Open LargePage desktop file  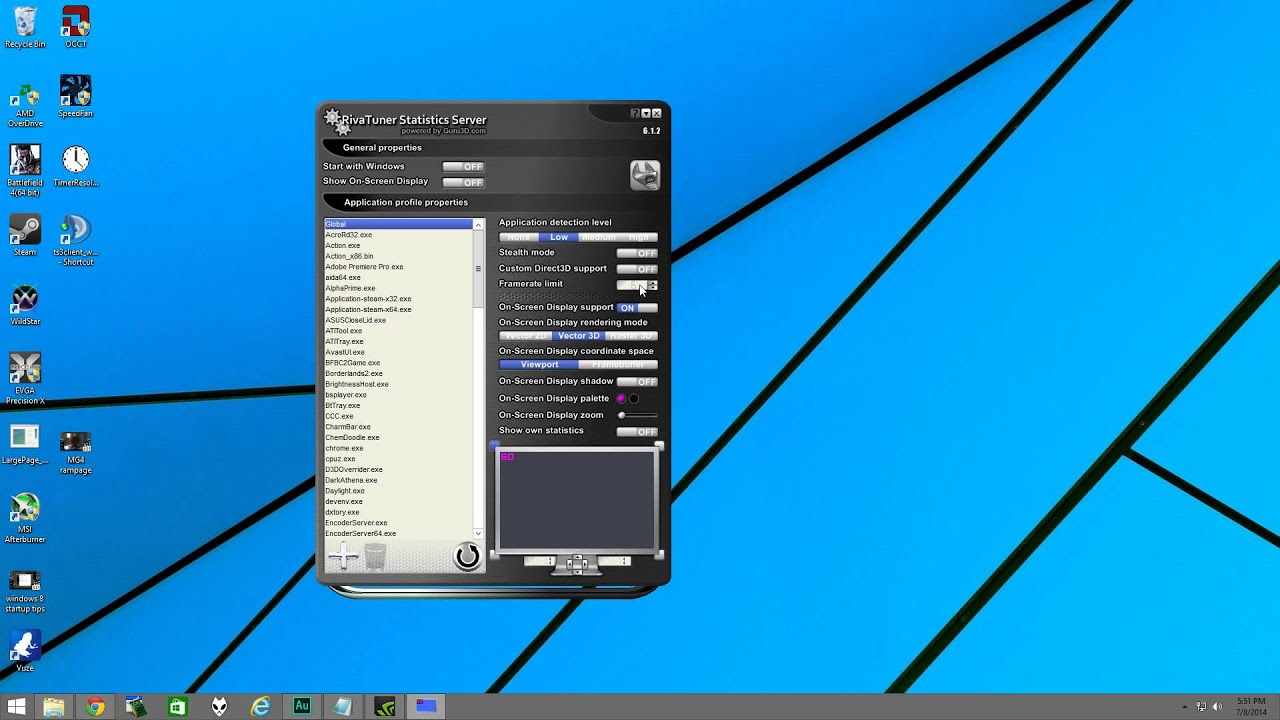pyautogui.click(x=25, y=446)
